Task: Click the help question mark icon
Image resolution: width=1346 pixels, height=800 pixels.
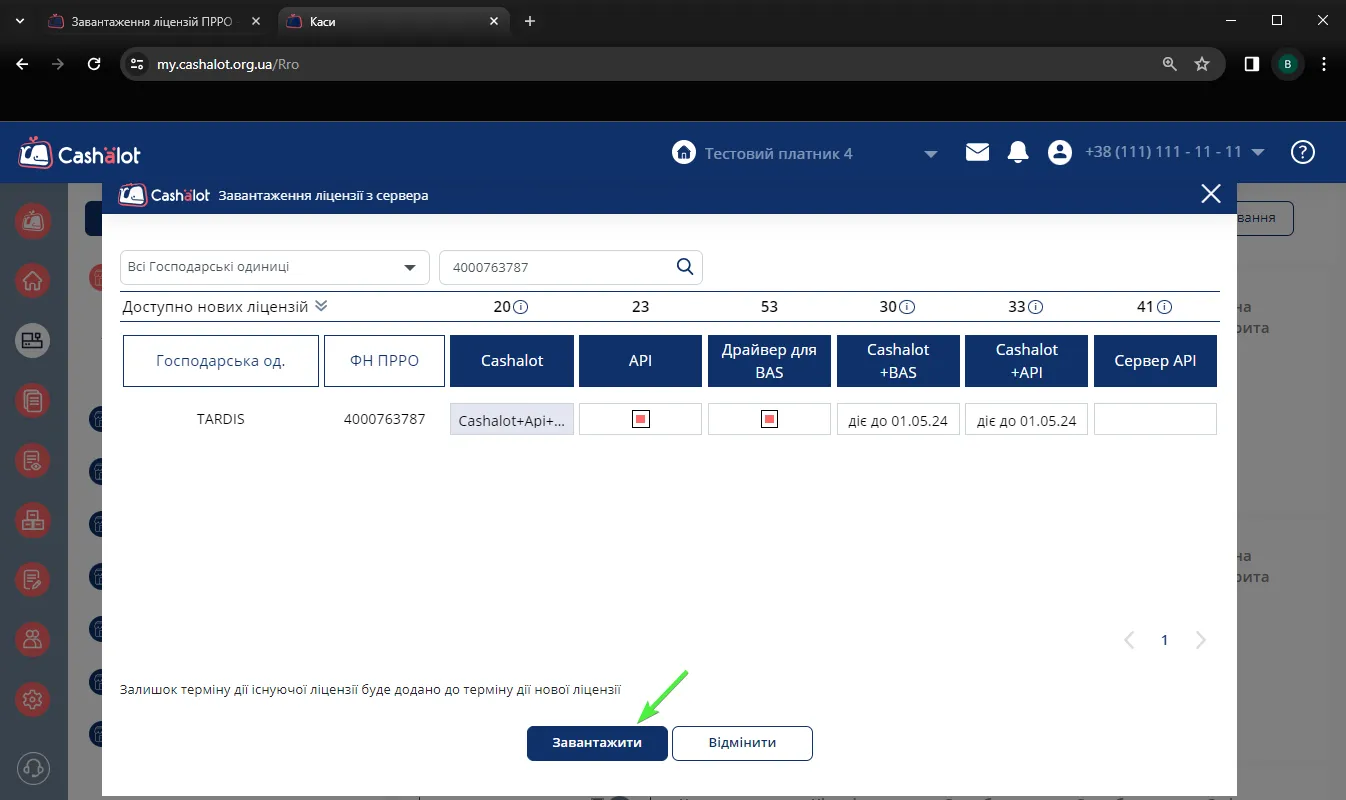Action: [x=1302, y=152]
